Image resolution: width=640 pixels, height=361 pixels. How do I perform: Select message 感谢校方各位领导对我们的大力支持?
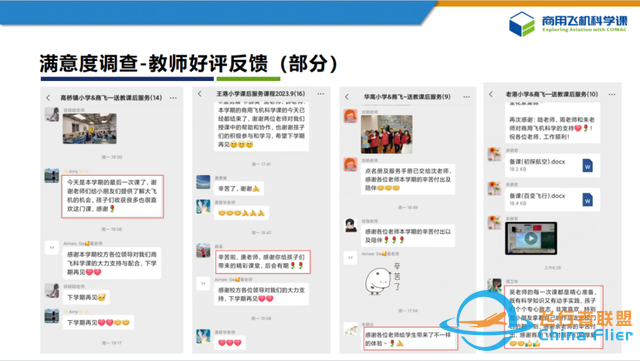click(x=261, y=294)
